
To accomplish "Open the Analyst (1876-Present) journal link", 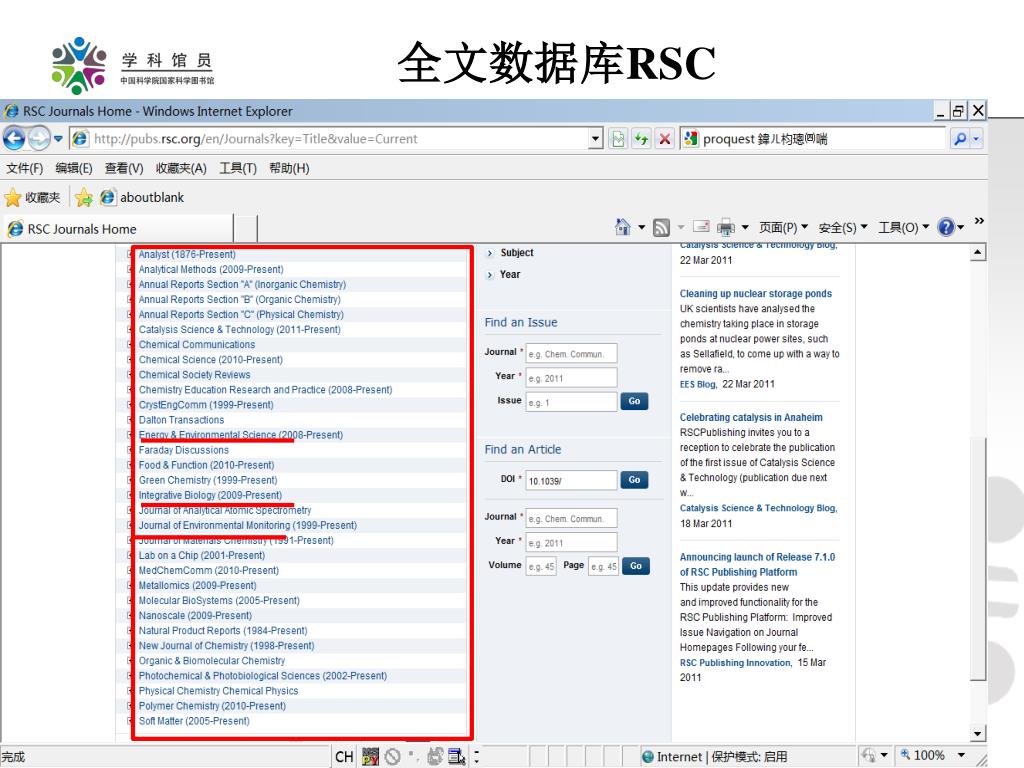I will coord(187,255).
